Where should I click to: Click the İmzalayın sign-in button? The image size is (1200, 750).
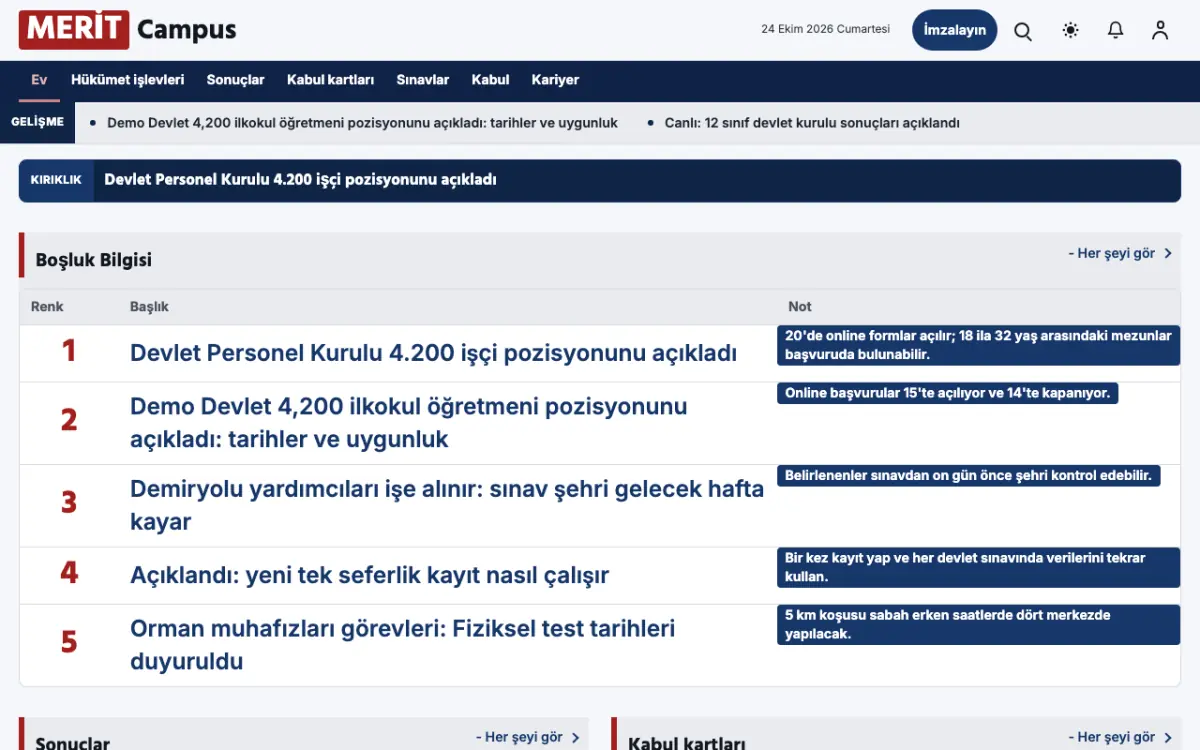[x=955, y=30]
